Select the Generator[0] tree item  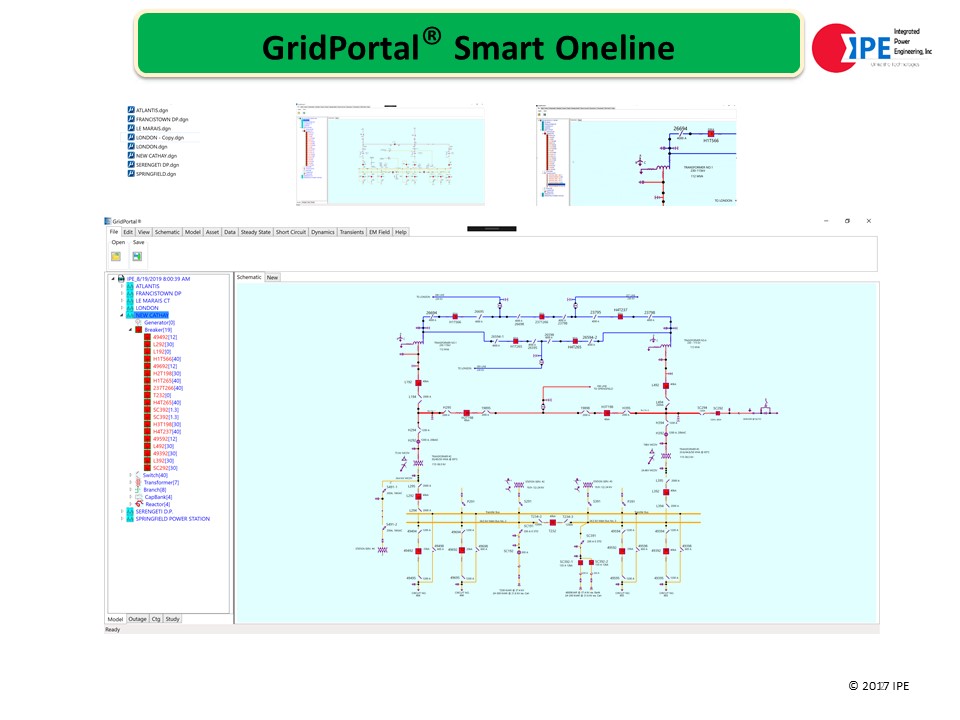pos(160,323)
